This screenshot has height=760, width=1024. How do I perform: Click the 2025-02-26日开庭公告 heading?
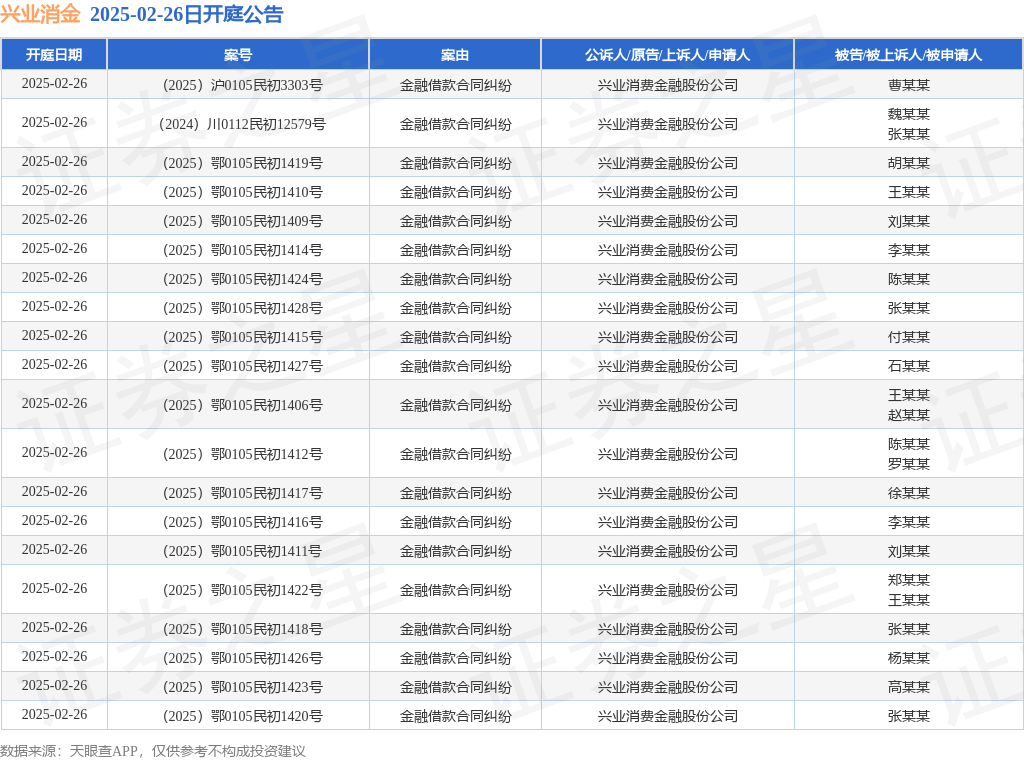[186, 14]
